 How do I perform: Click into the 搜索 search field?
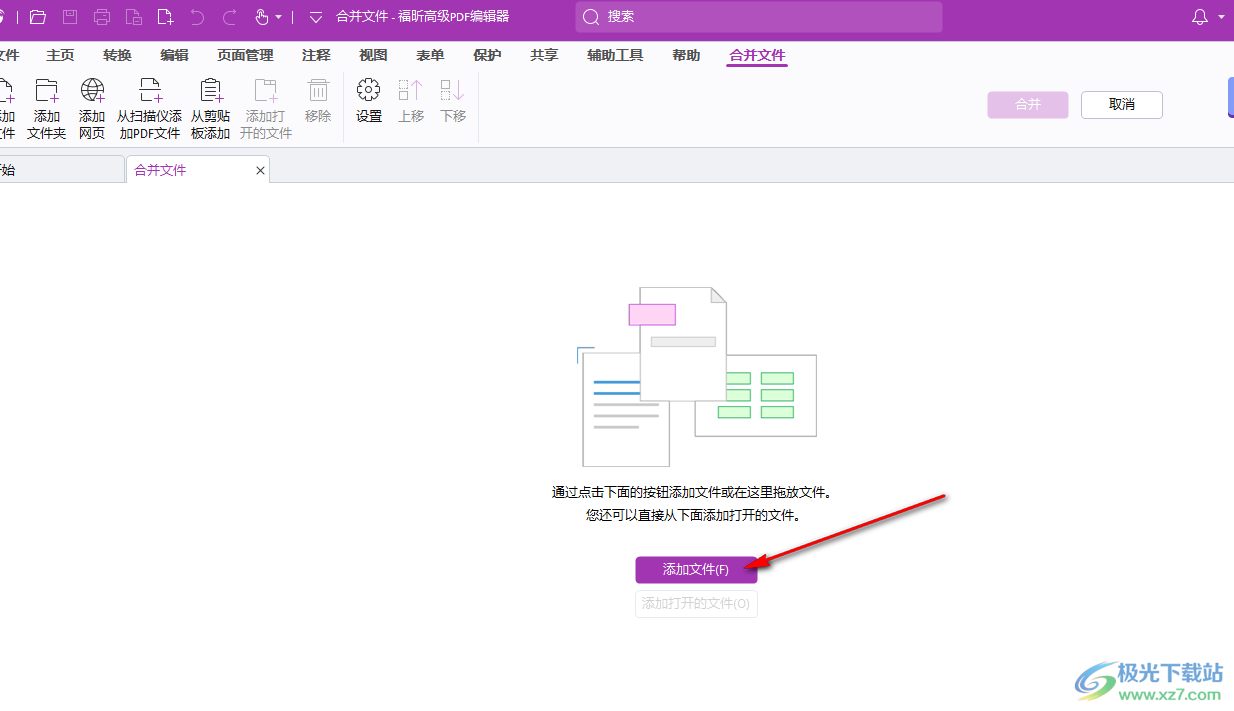click(759, 17)
